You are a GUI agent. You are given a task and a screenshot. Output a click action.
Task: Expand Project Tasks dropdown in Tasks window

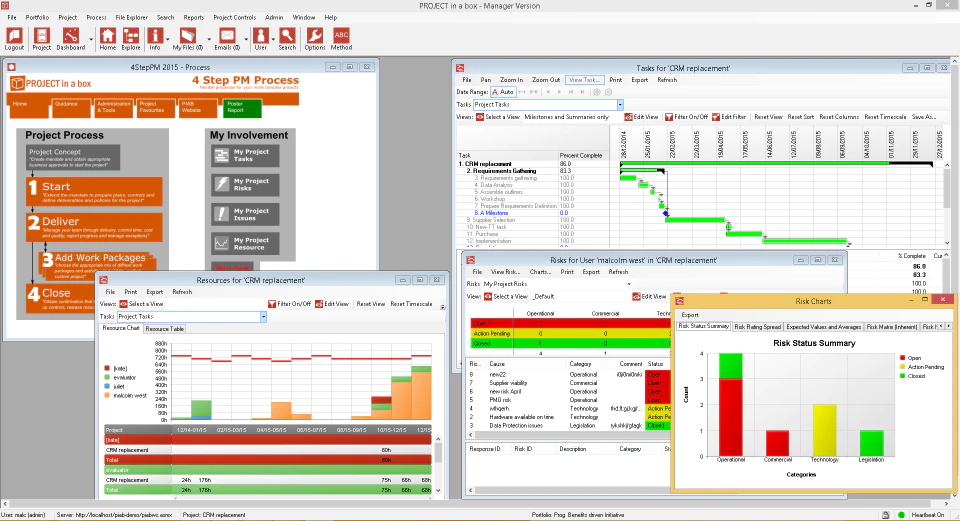(620, 105)
